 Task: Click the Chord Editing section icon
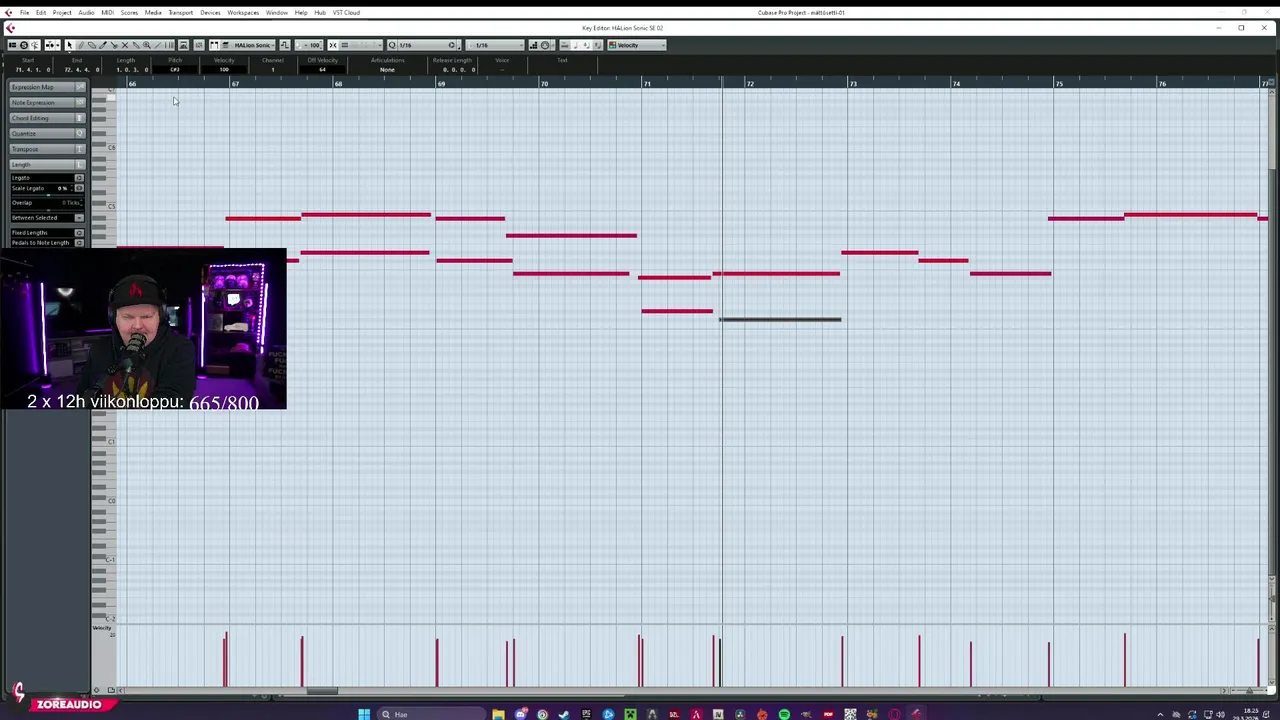click(x=80, y=118)
